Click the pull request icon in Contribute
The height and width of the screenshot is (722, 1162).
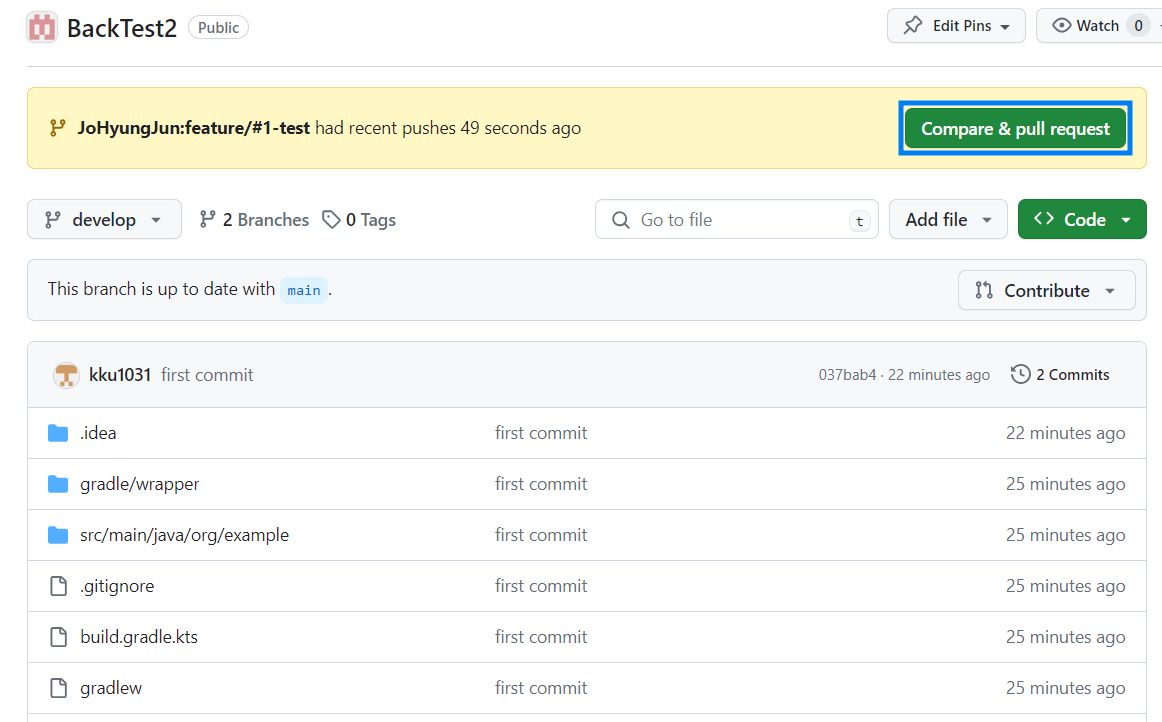click(983, 290)
